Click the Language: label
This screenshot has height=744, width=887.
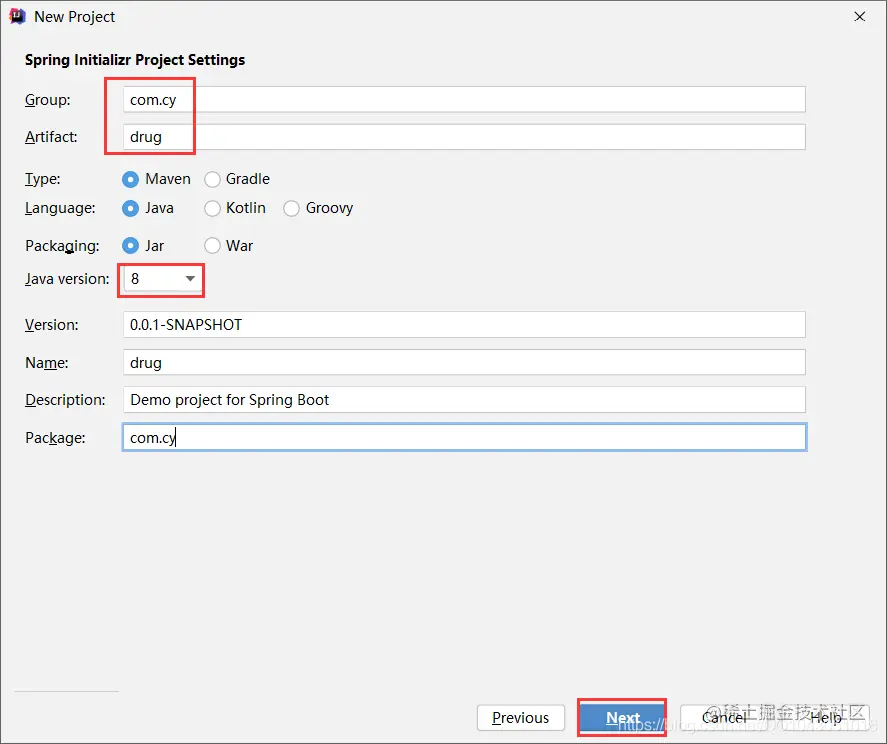pos(60,209)
